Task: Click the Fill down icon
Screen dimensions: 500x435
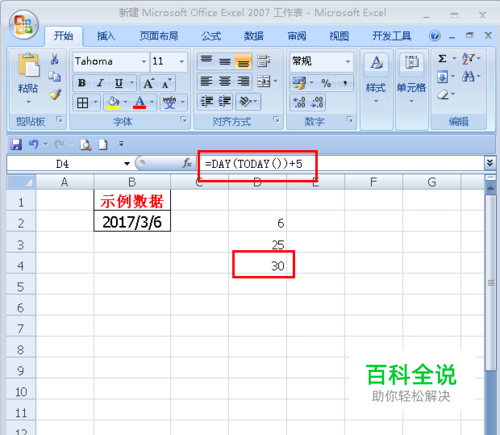Action: pyautogui.click(x=442, y=77)
